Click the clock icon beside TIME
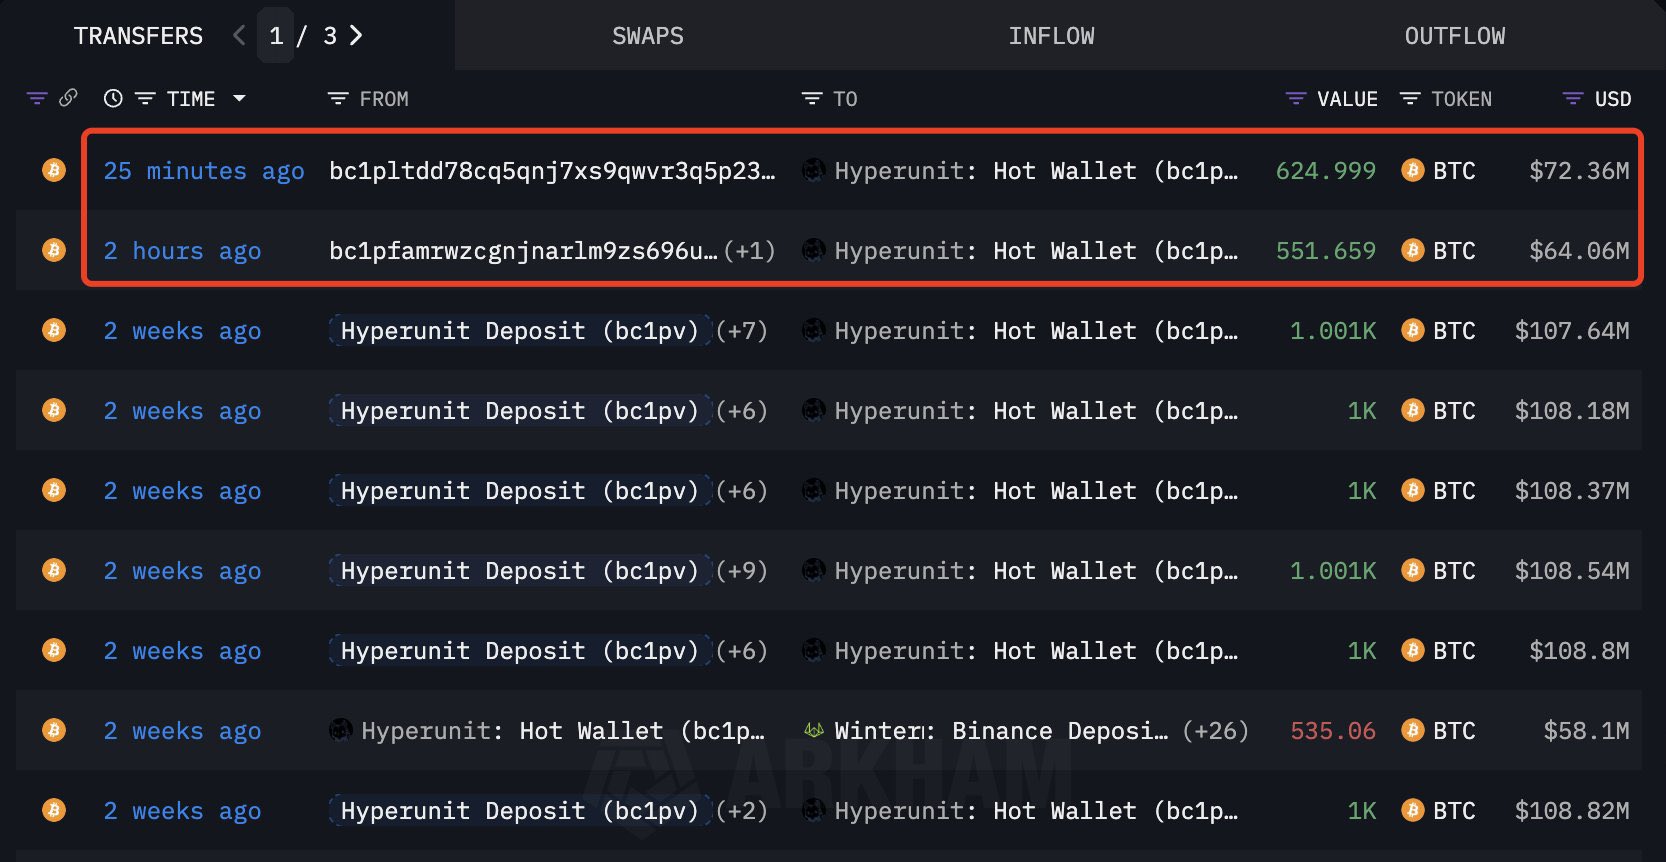 pos(113,98)
